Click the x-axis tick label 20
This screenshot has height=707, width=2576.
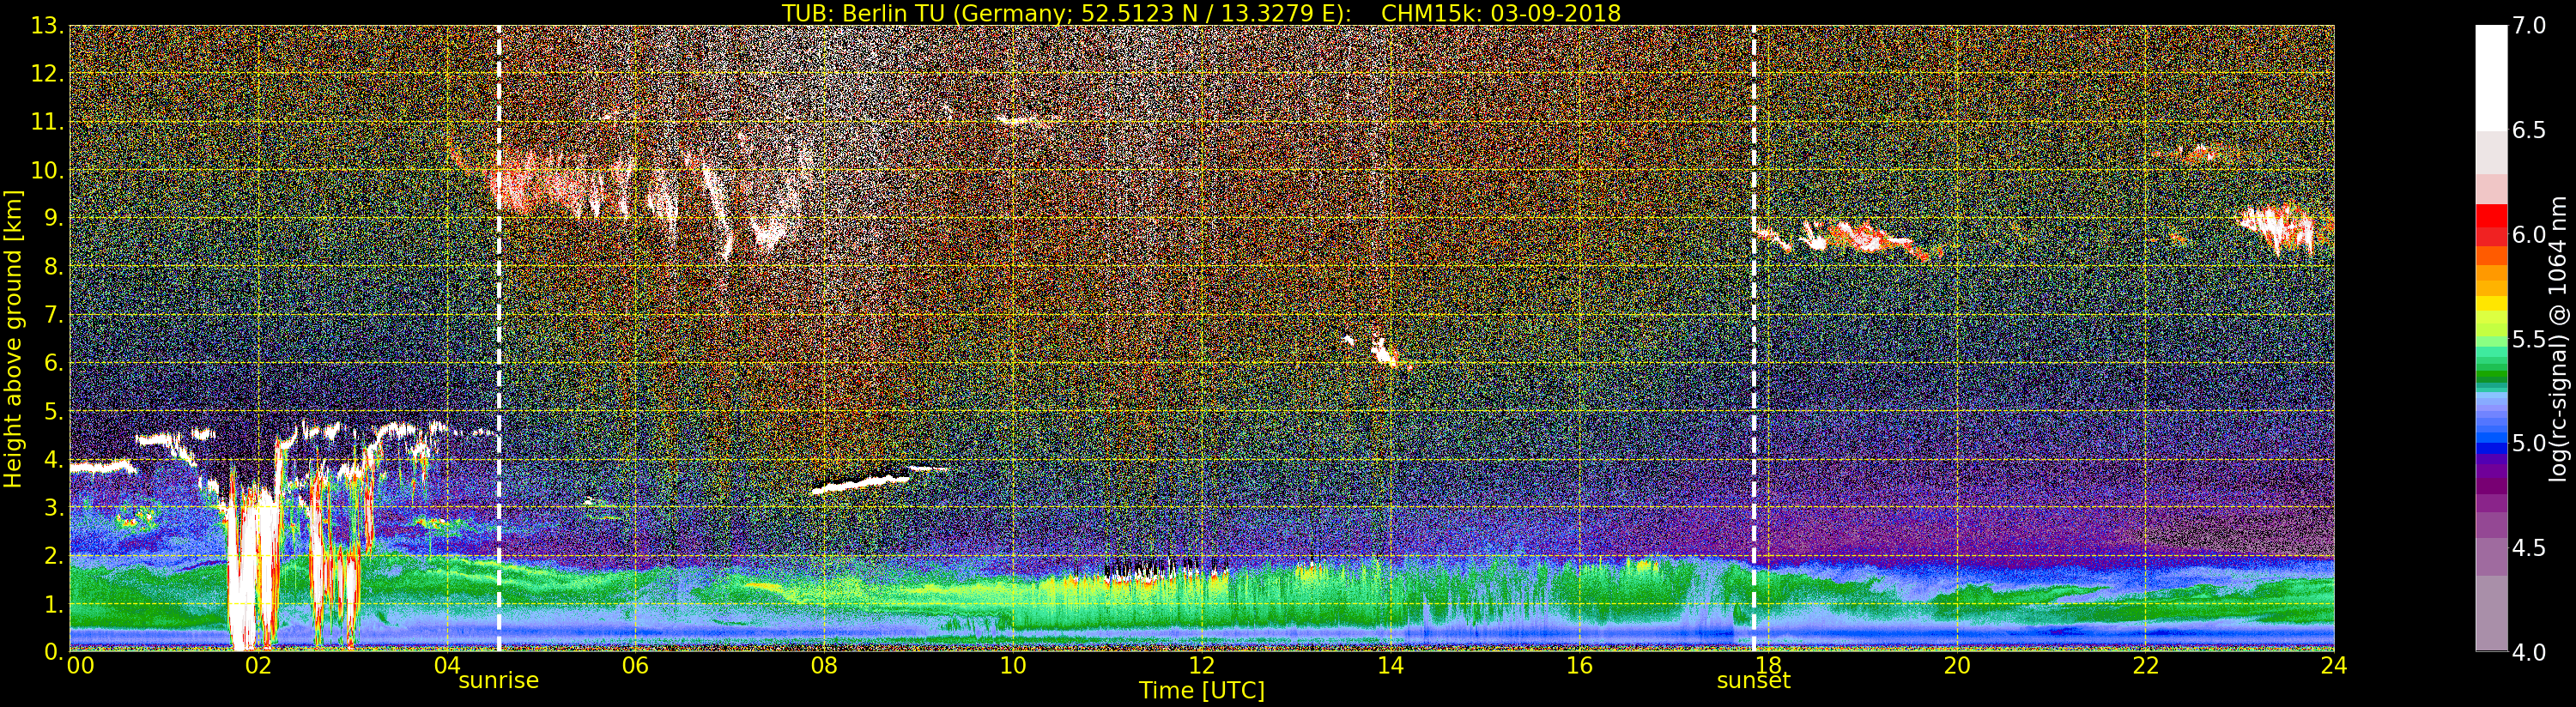pos(1956,666)
